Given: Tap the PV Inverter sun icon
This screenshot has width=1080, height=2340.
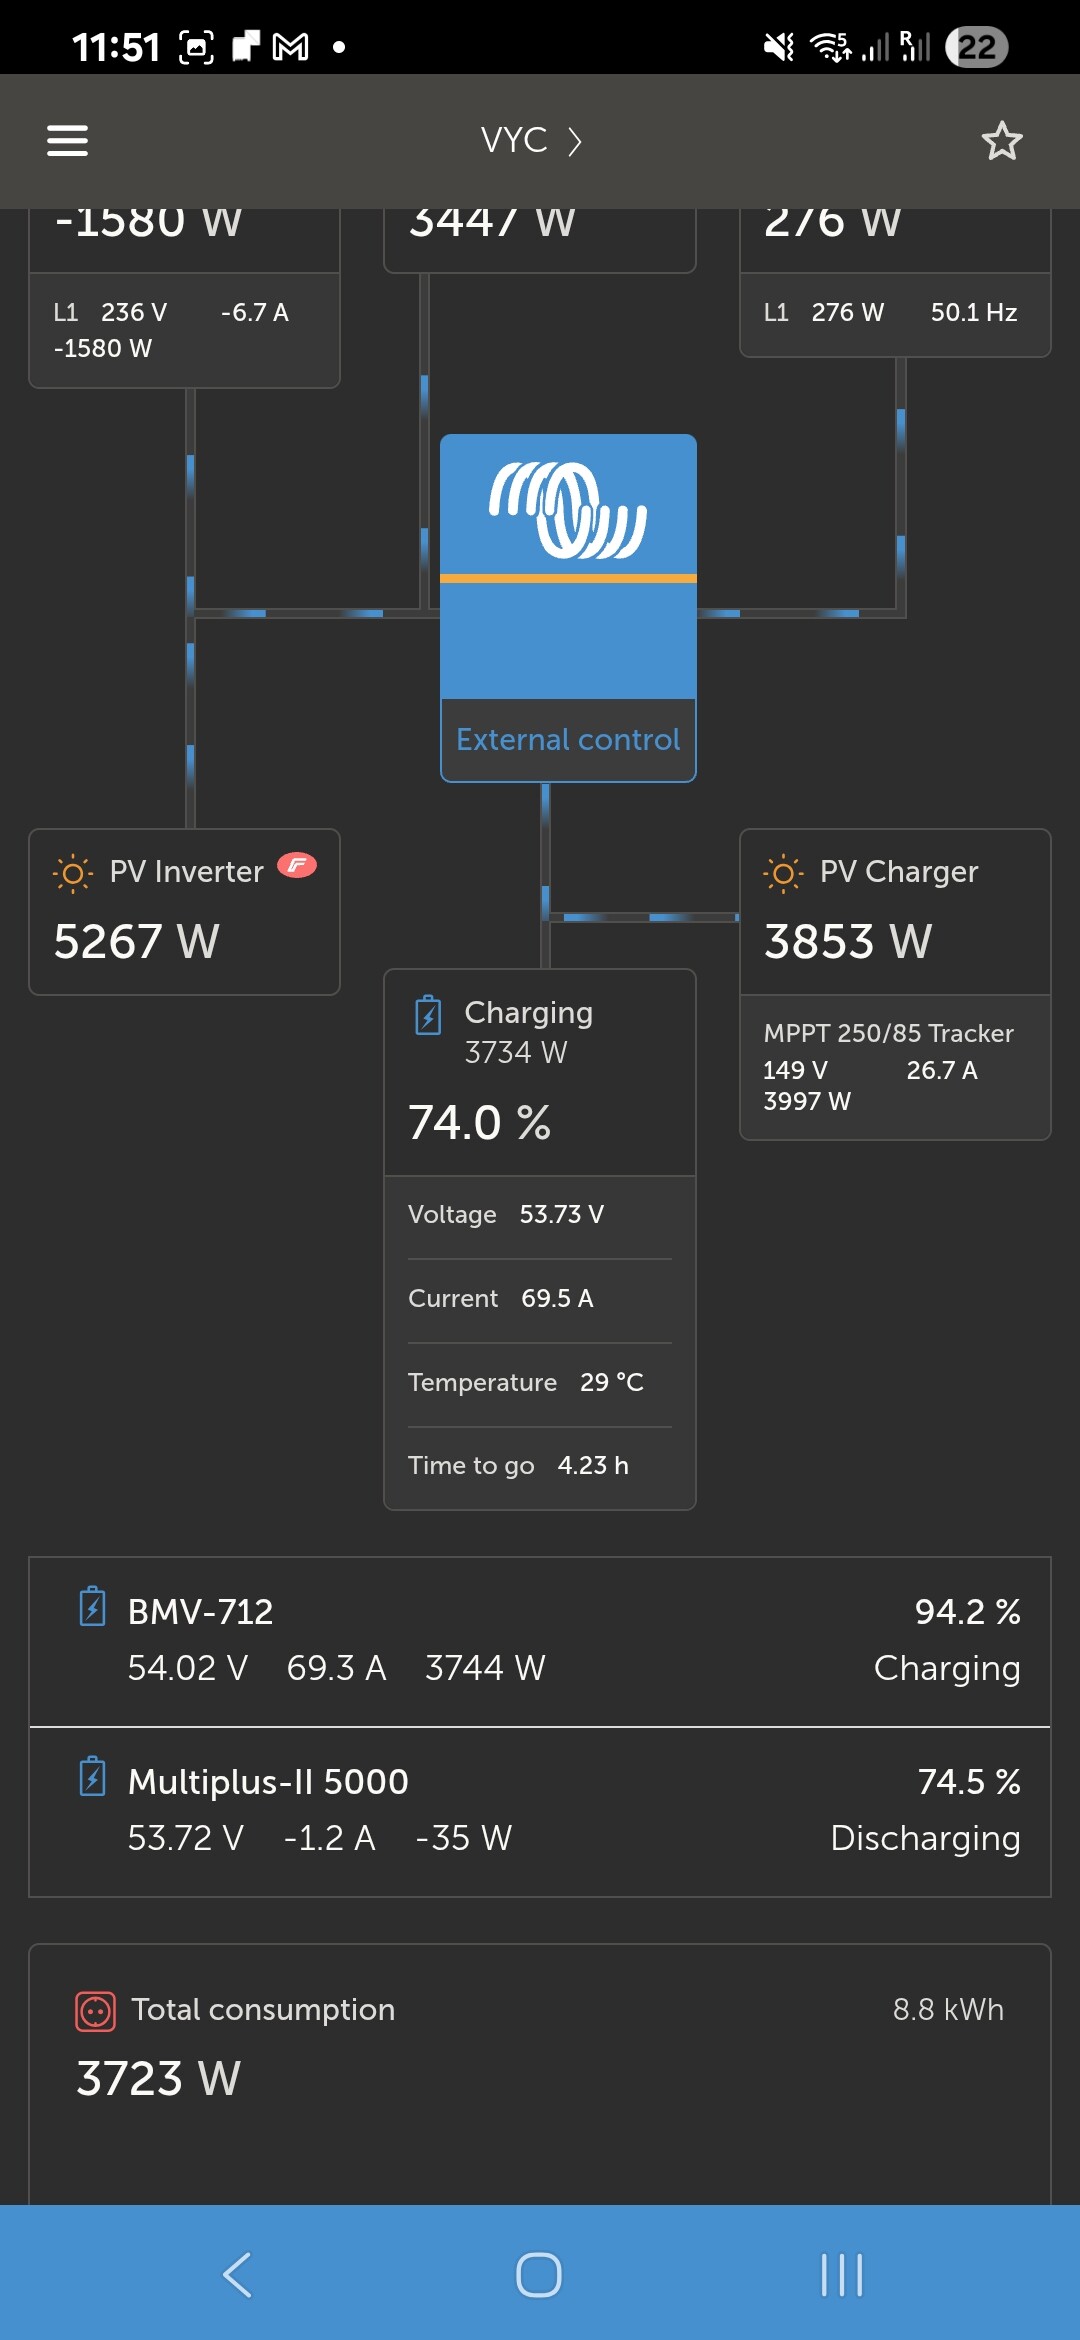Looking at the screenshot, I should (x=73, y=873).
